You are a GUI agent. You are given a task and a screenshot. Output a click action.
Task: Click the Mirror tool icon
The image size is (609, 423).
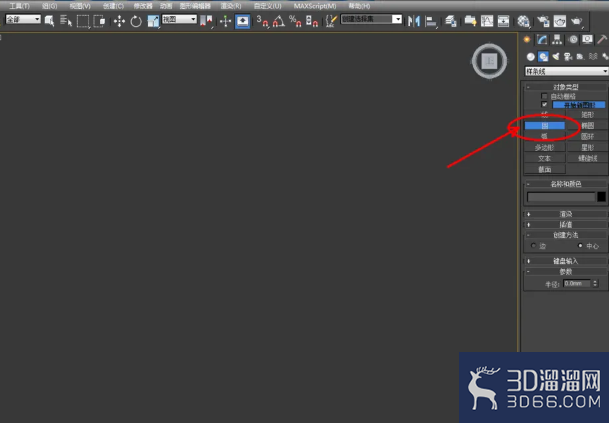coord(414,21)
